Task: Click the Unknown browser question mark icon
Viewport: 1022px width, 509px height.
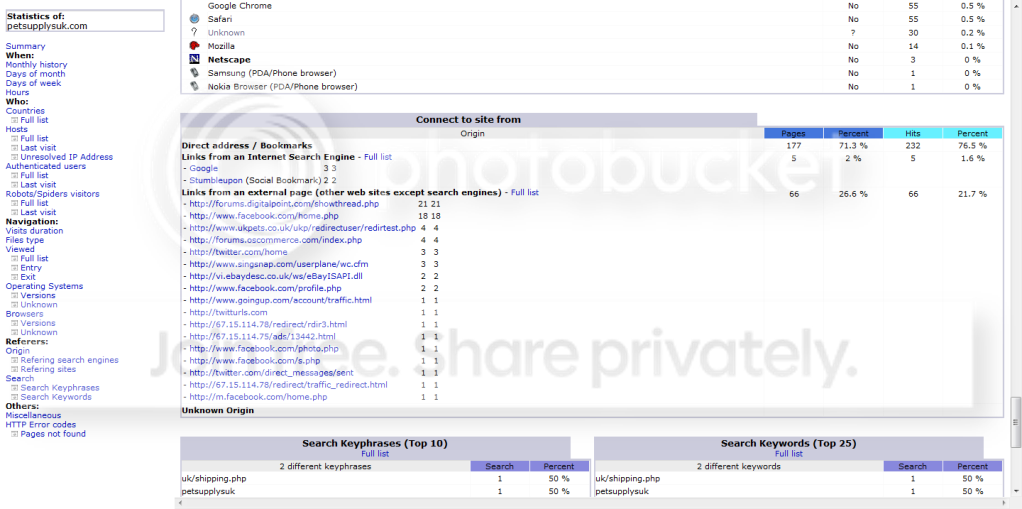Action: pyautogui.click(x=194, y=33)
